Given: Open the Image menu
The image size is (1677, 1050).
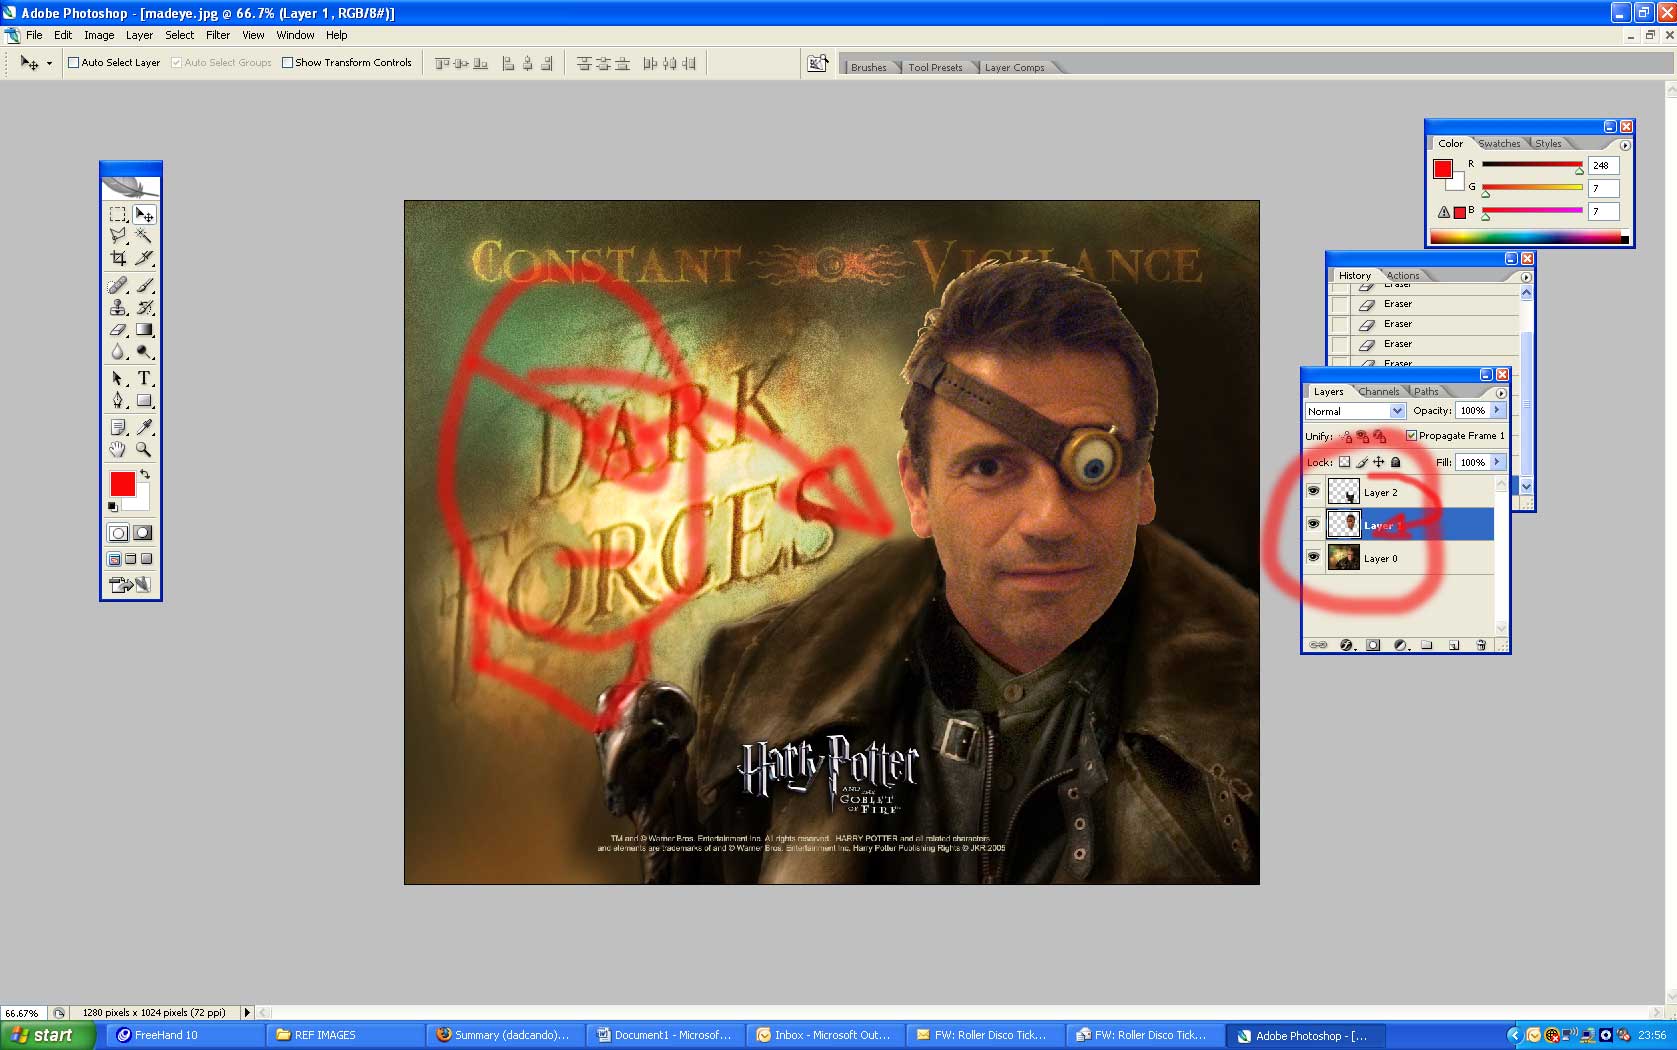Looking at the screenshot, I should (x=99, y=35).
